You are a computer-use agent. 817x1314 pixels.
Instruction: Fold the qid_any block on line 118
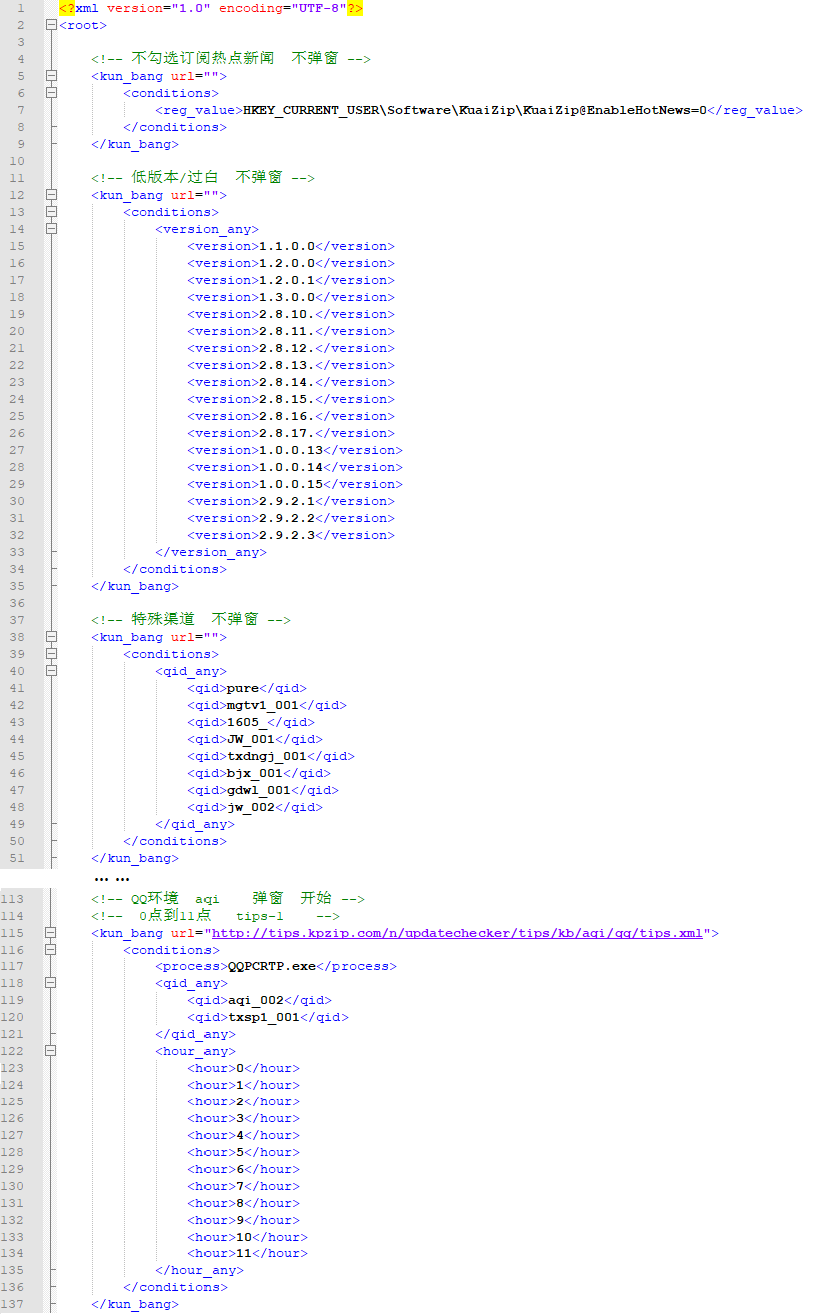pyautogui.click(x=51, y=984)
